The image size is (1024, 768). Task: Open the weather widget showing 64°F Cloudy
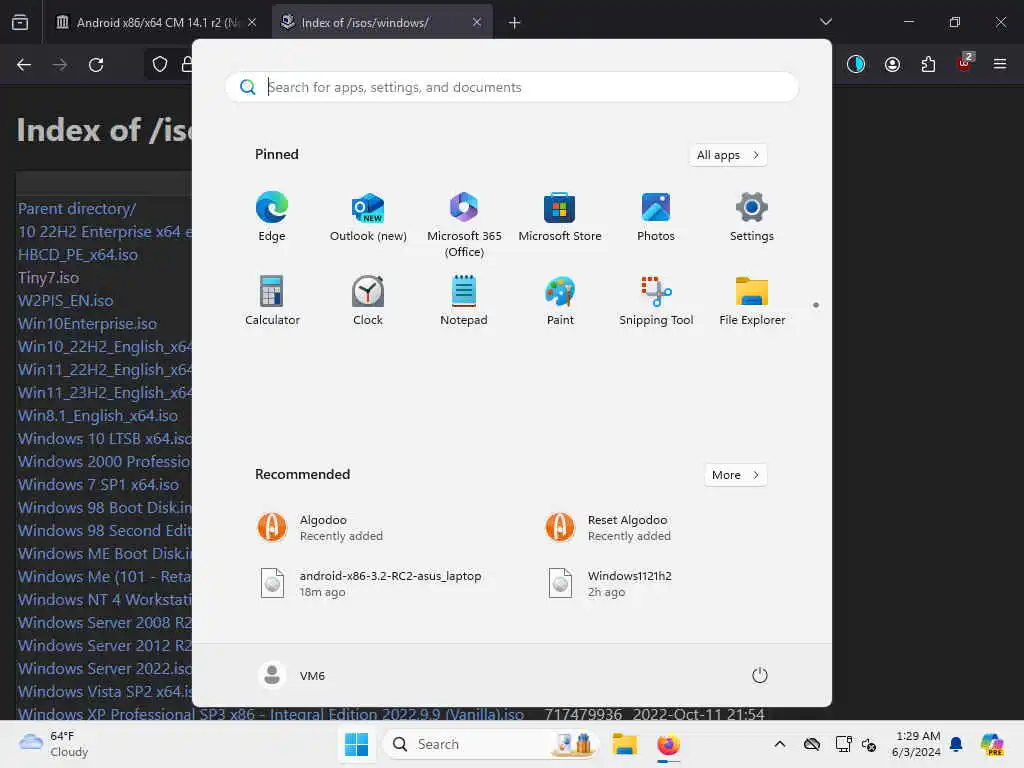point(54,744)
